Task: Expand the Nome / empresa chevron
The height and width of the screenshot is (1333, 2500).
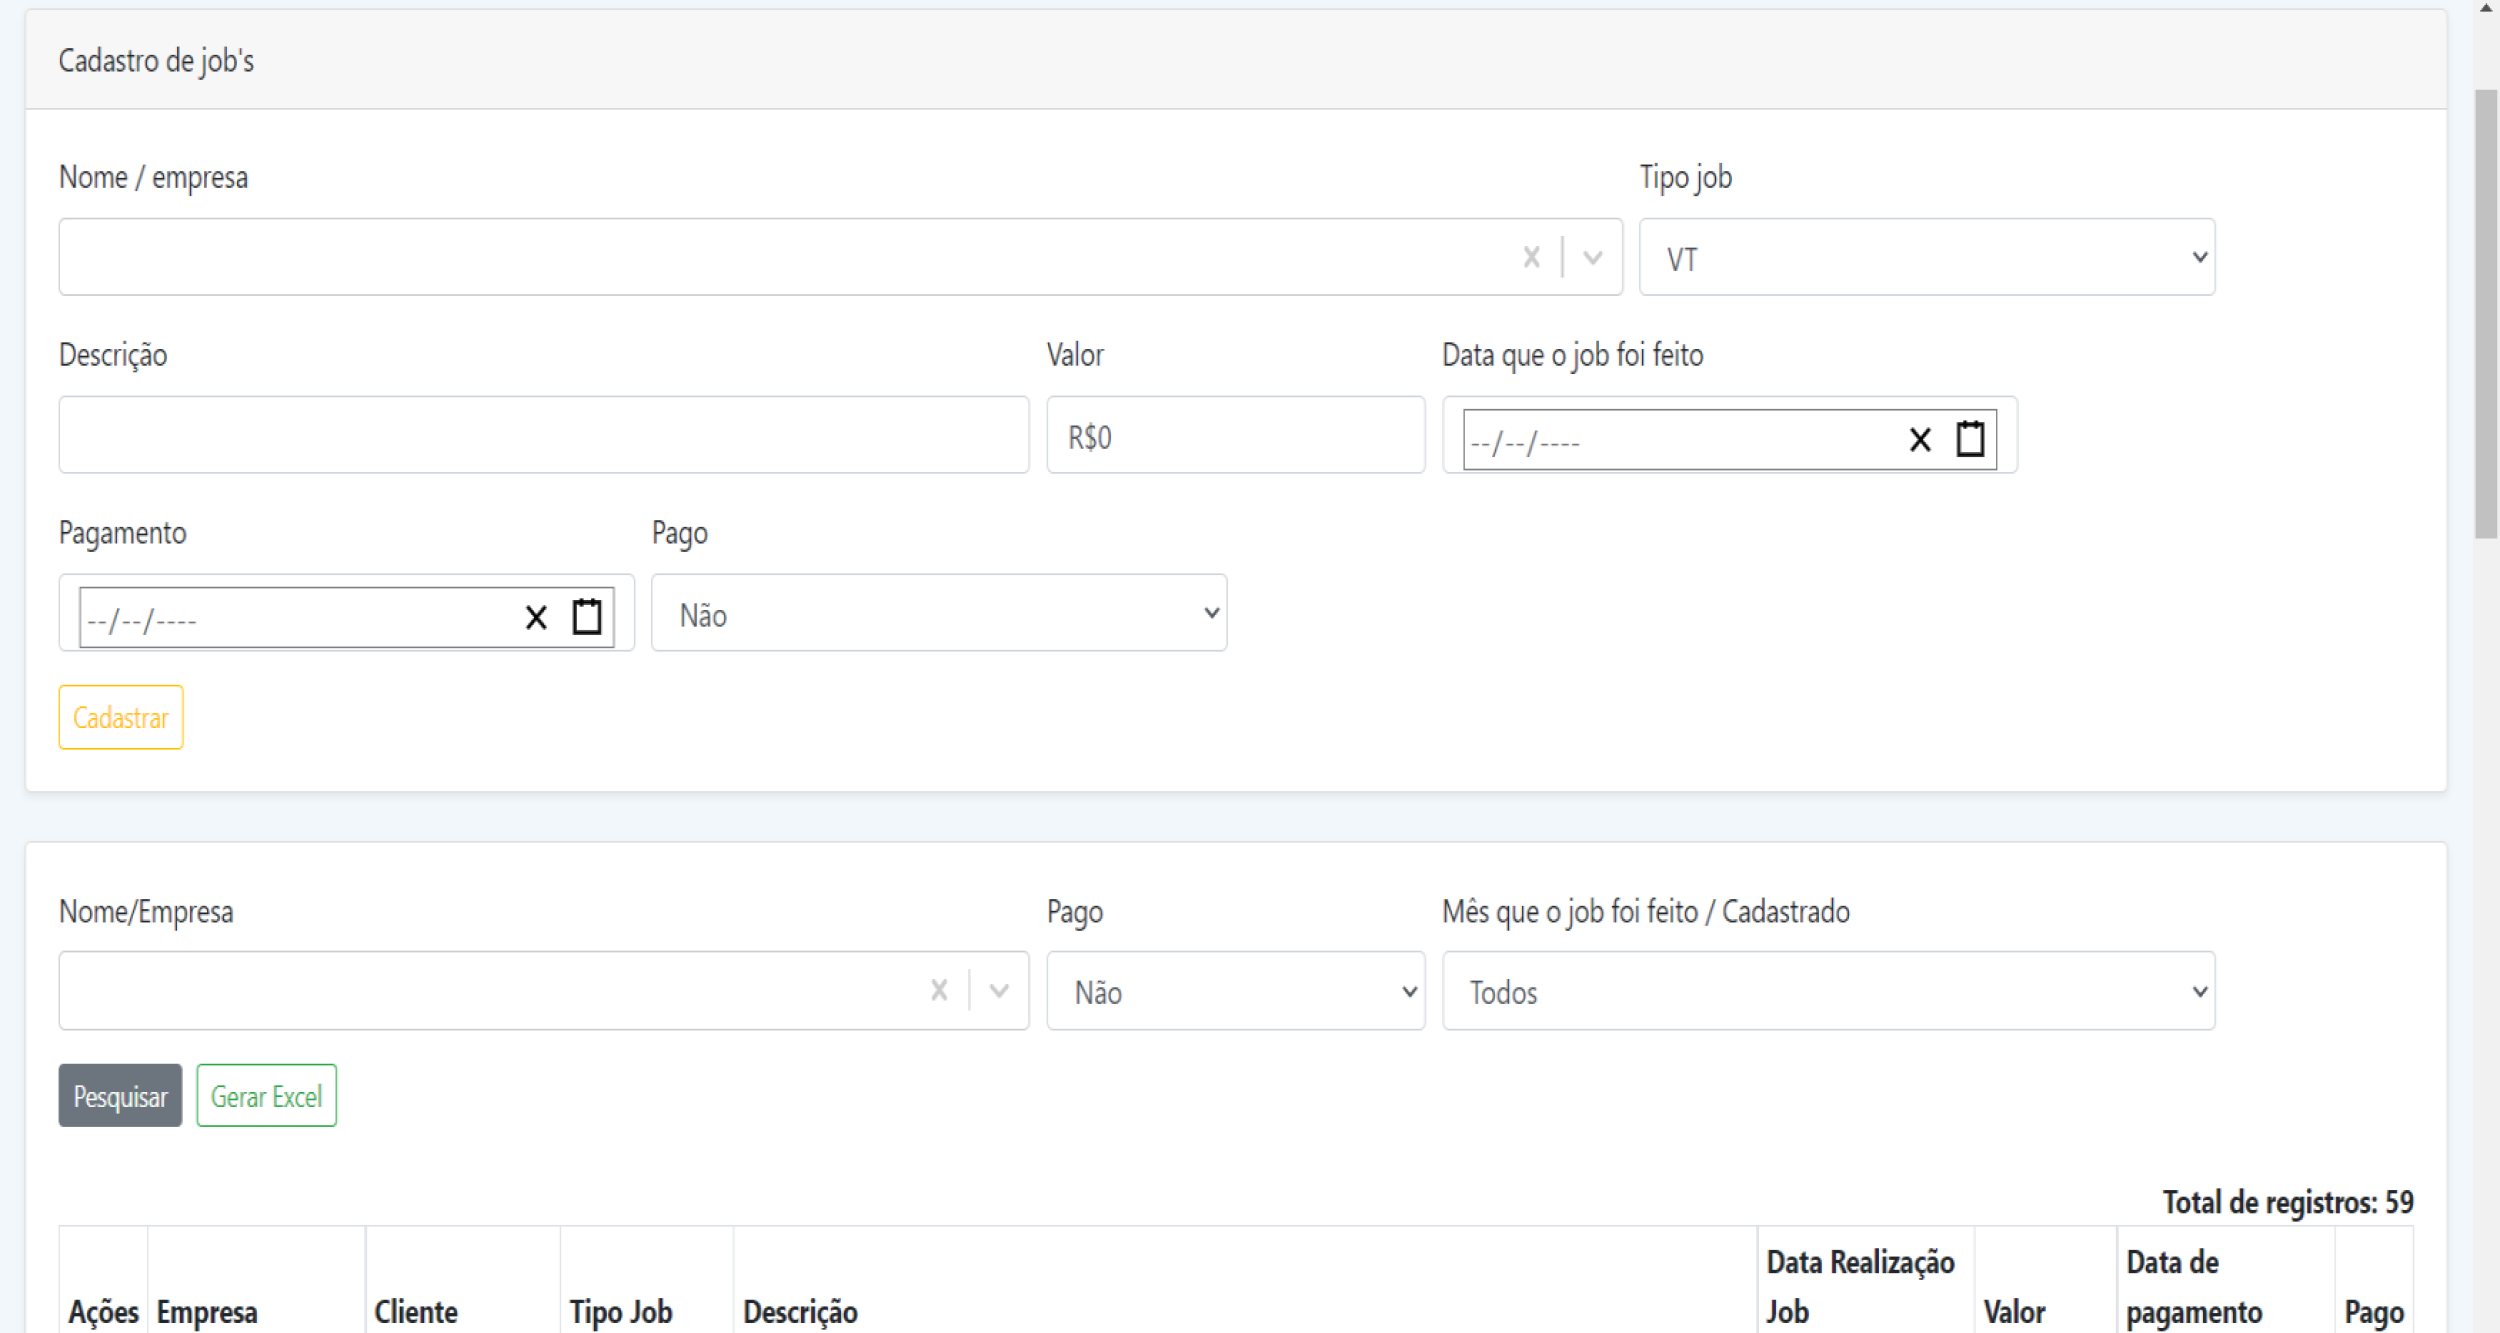Action: (x=1593, y=258)
